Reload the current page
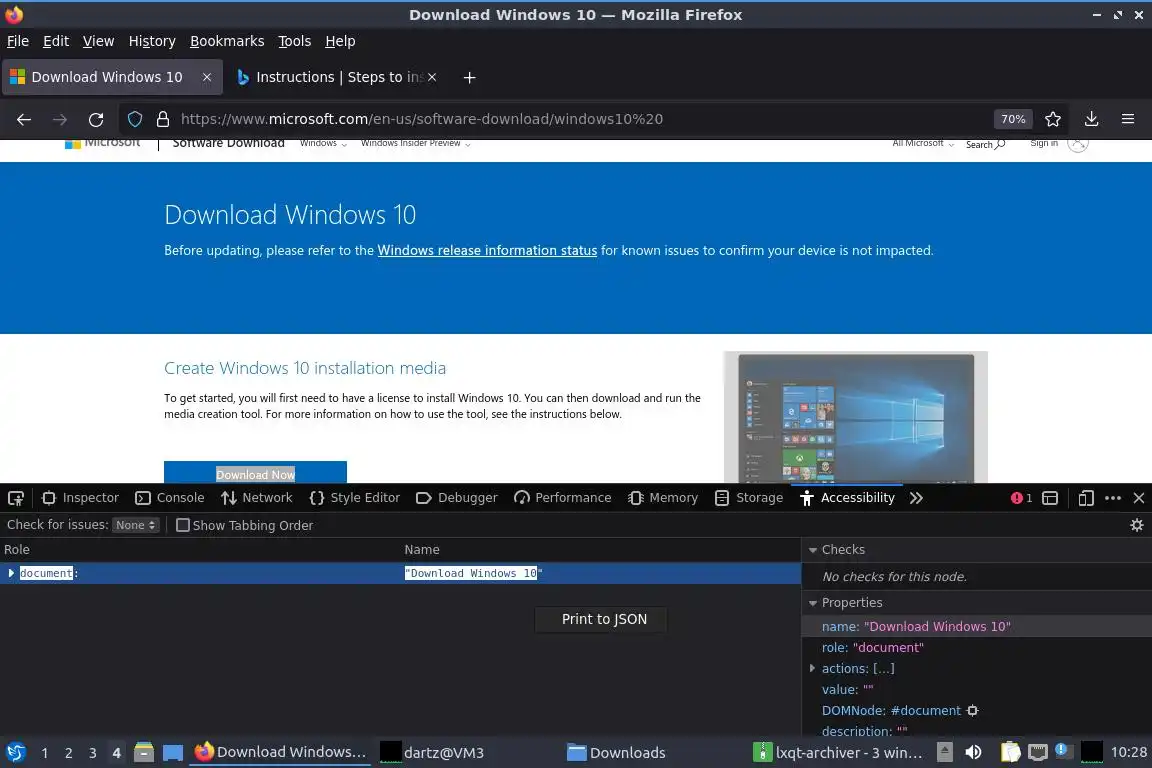Image resolution: width=1152 pixels, height=768 pixels. coord(96,119)
